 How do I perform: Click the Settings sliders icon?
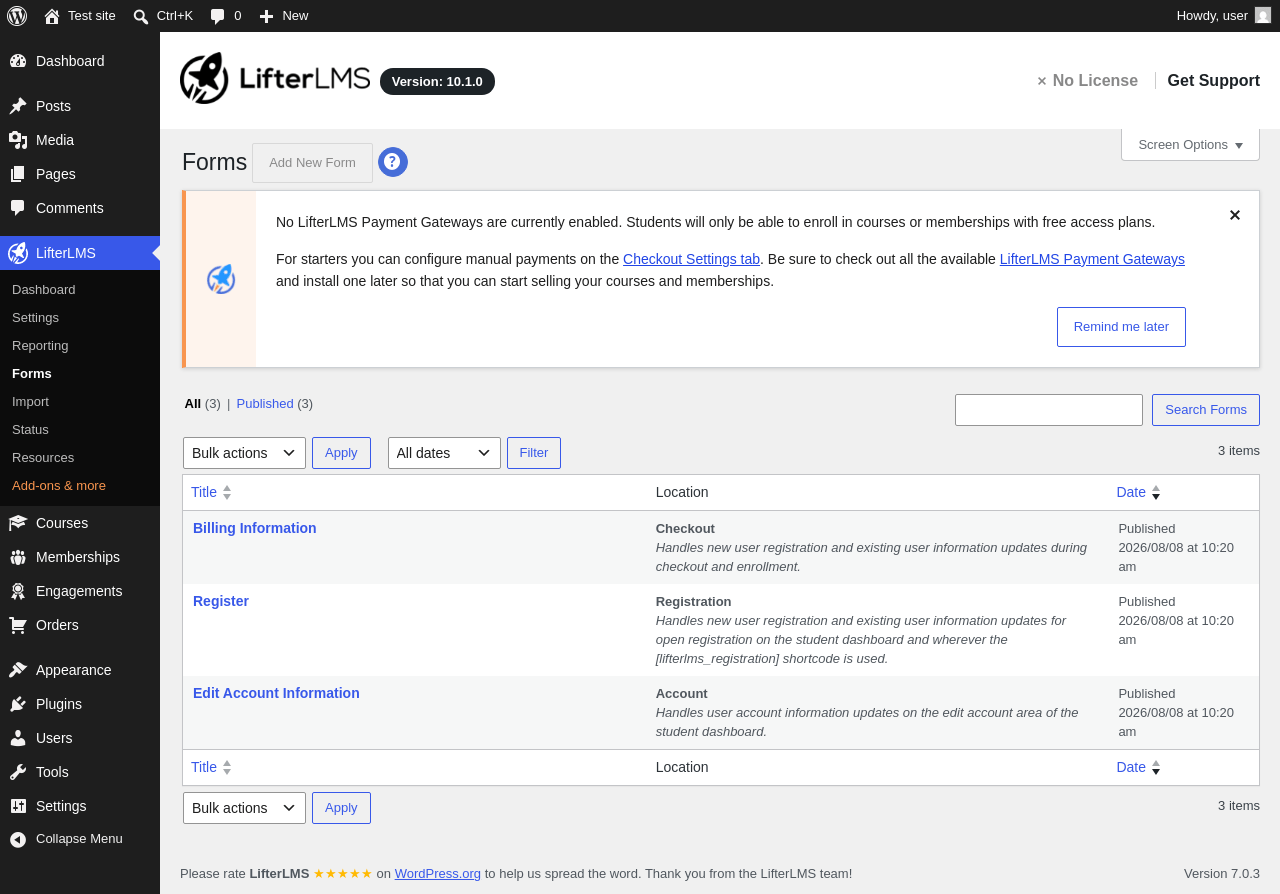coord(18,806)
